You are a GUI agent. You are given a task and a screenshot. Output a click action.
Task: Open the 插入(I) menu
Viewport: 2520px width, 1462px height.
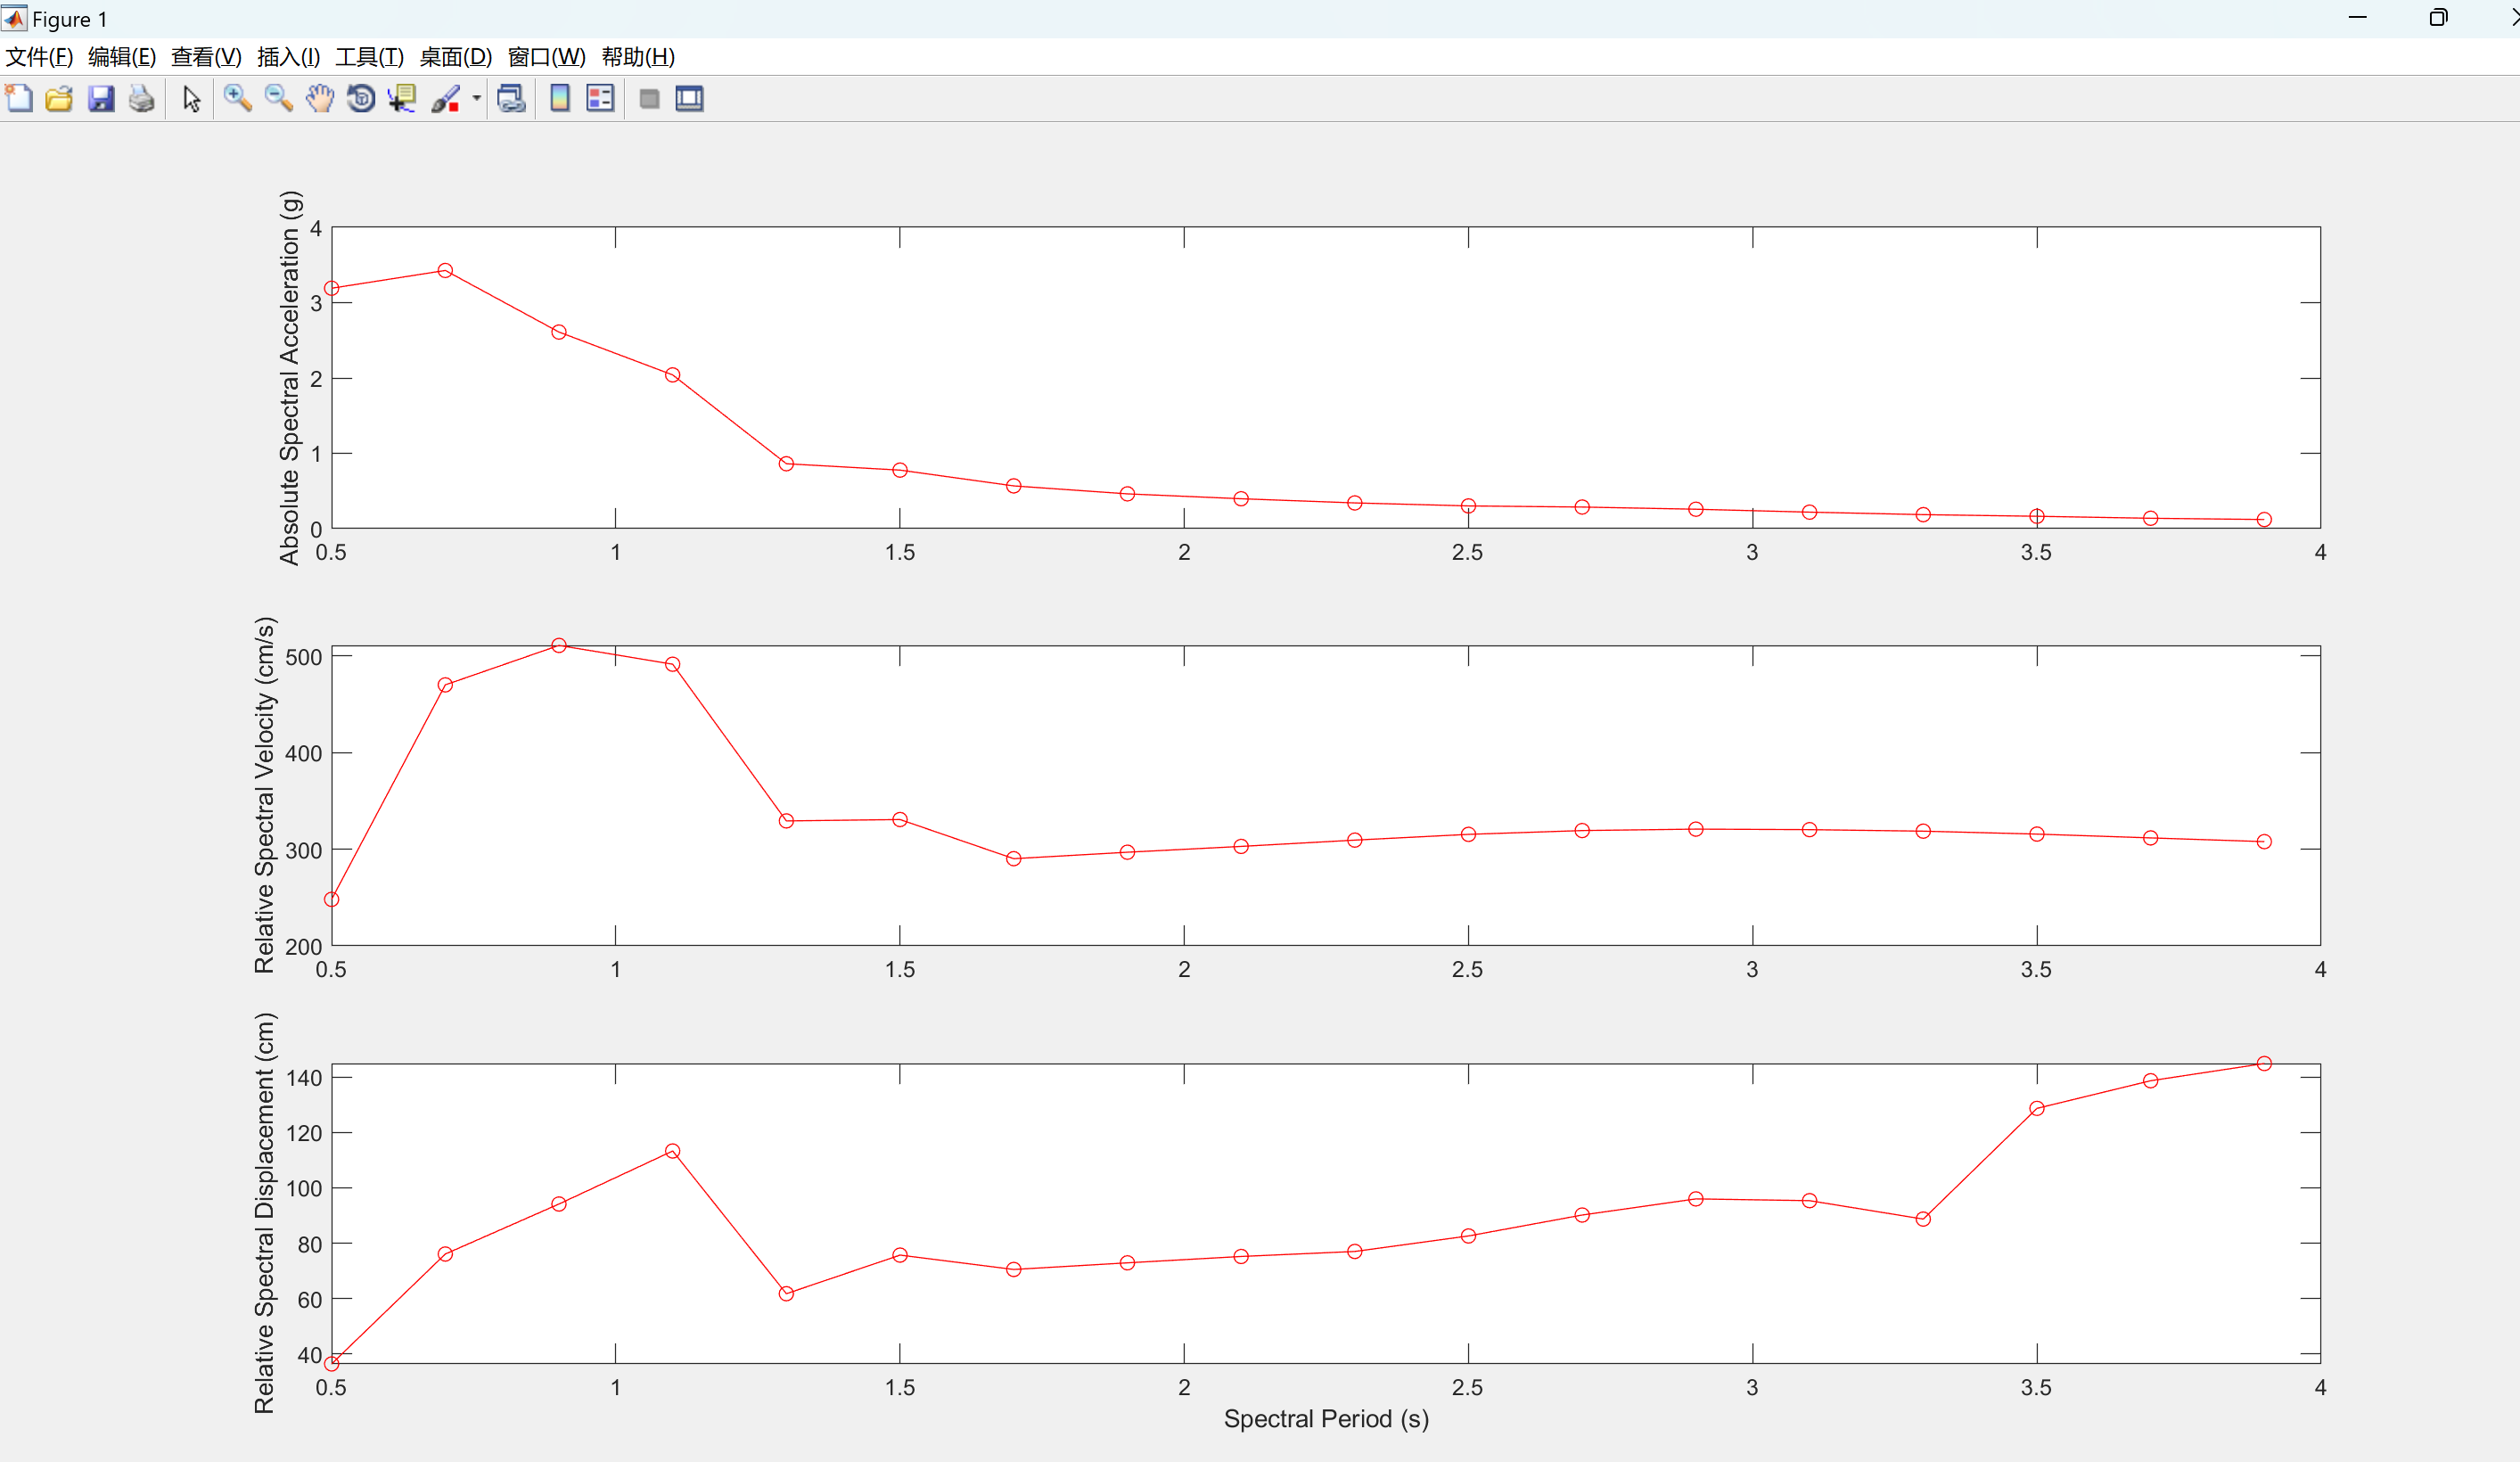coord(289,57)
